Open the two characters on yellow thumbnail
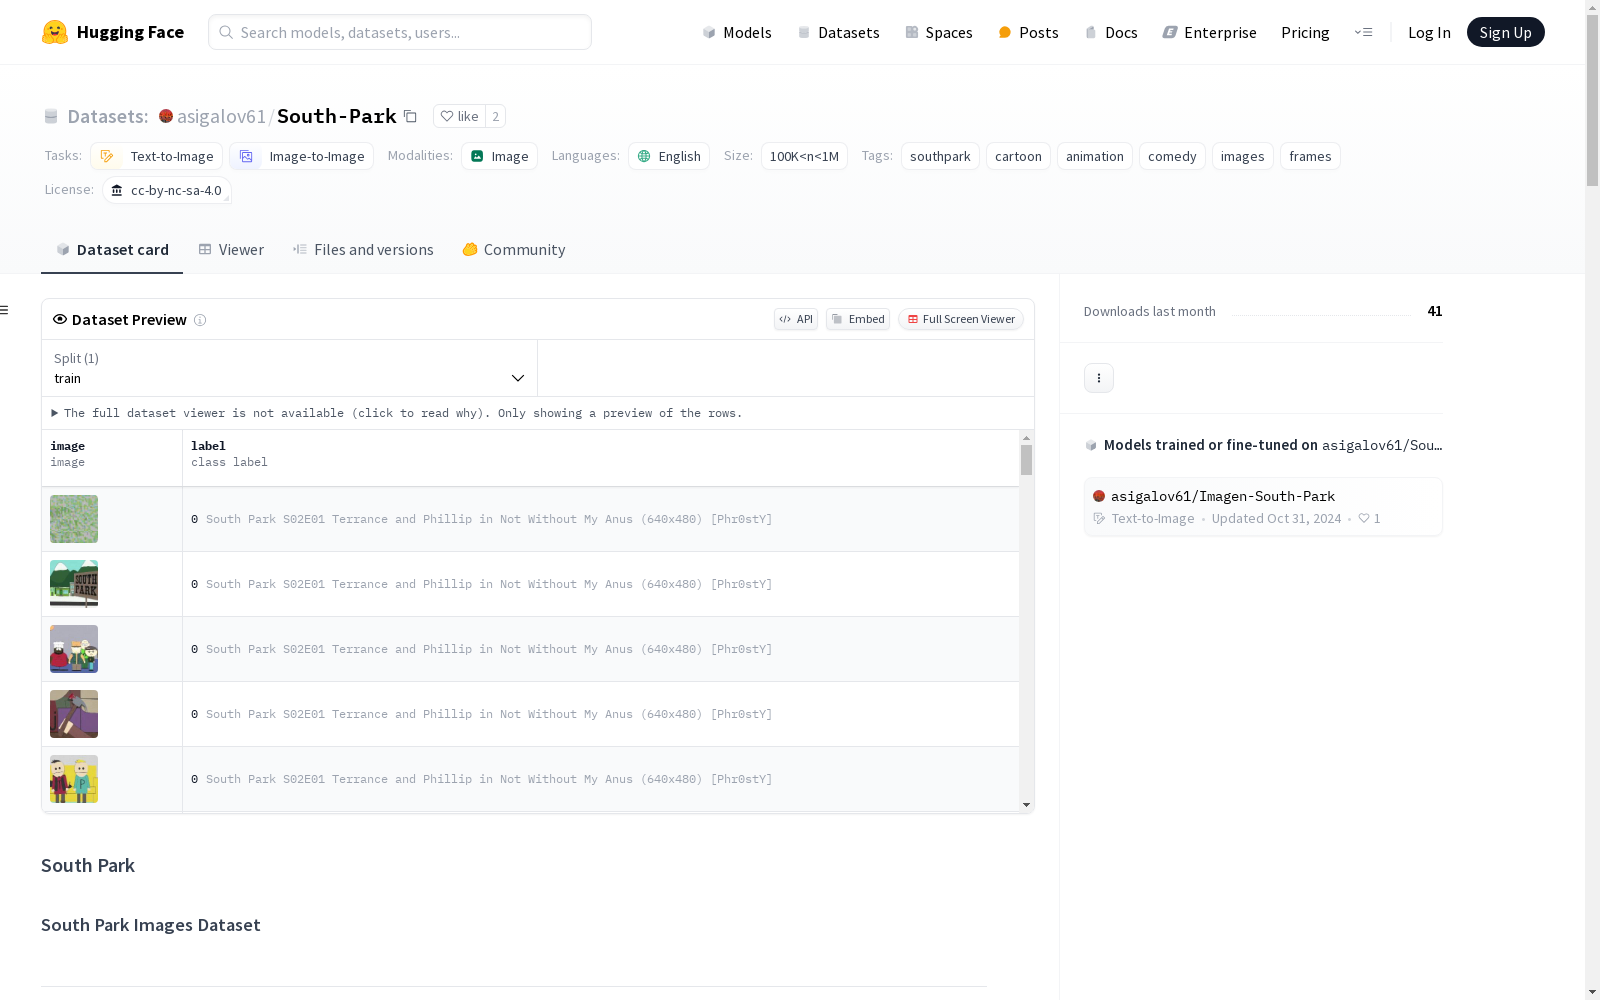The image size is (1600, 1000). [x=74, y=779]
